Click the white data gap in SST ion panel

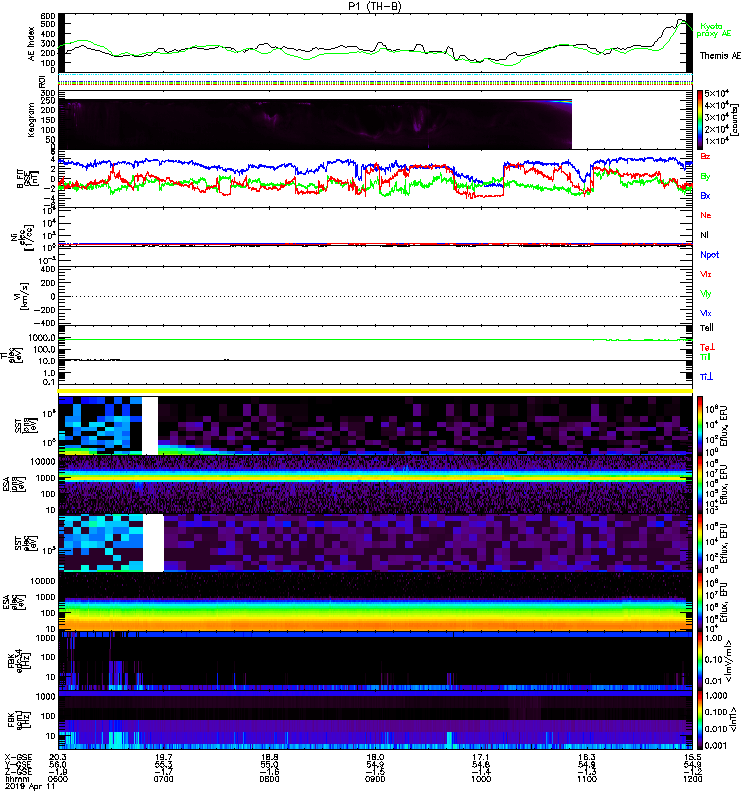point(149,426)
